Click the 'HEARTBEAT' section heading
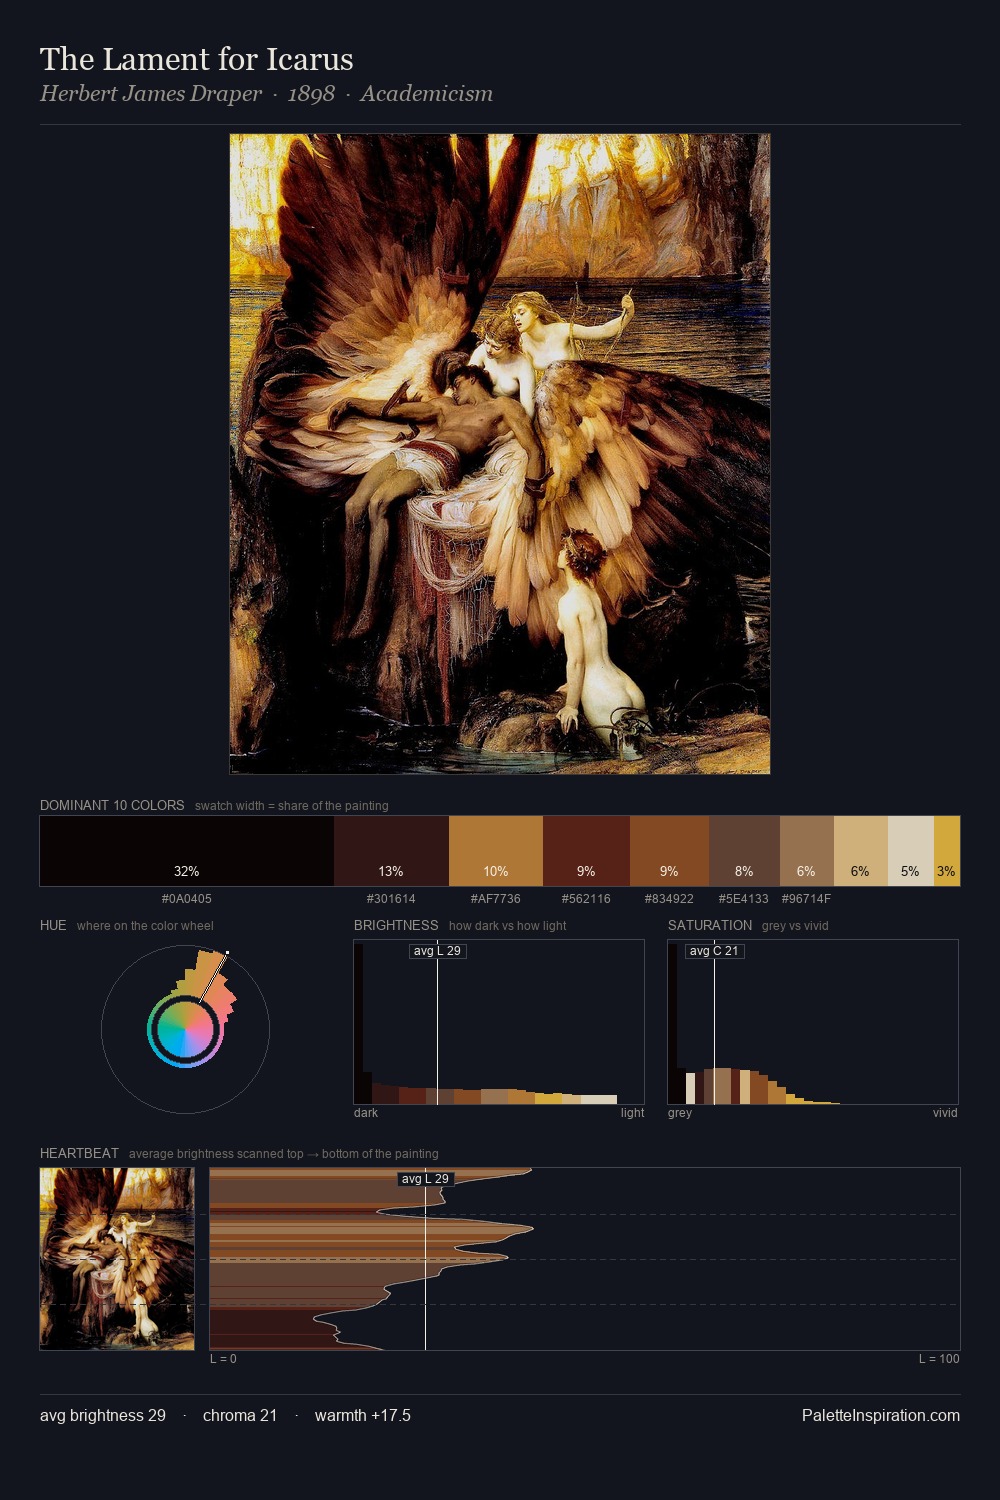The width and height of the screenshot is (1000, 1500). click(79, 1153)
